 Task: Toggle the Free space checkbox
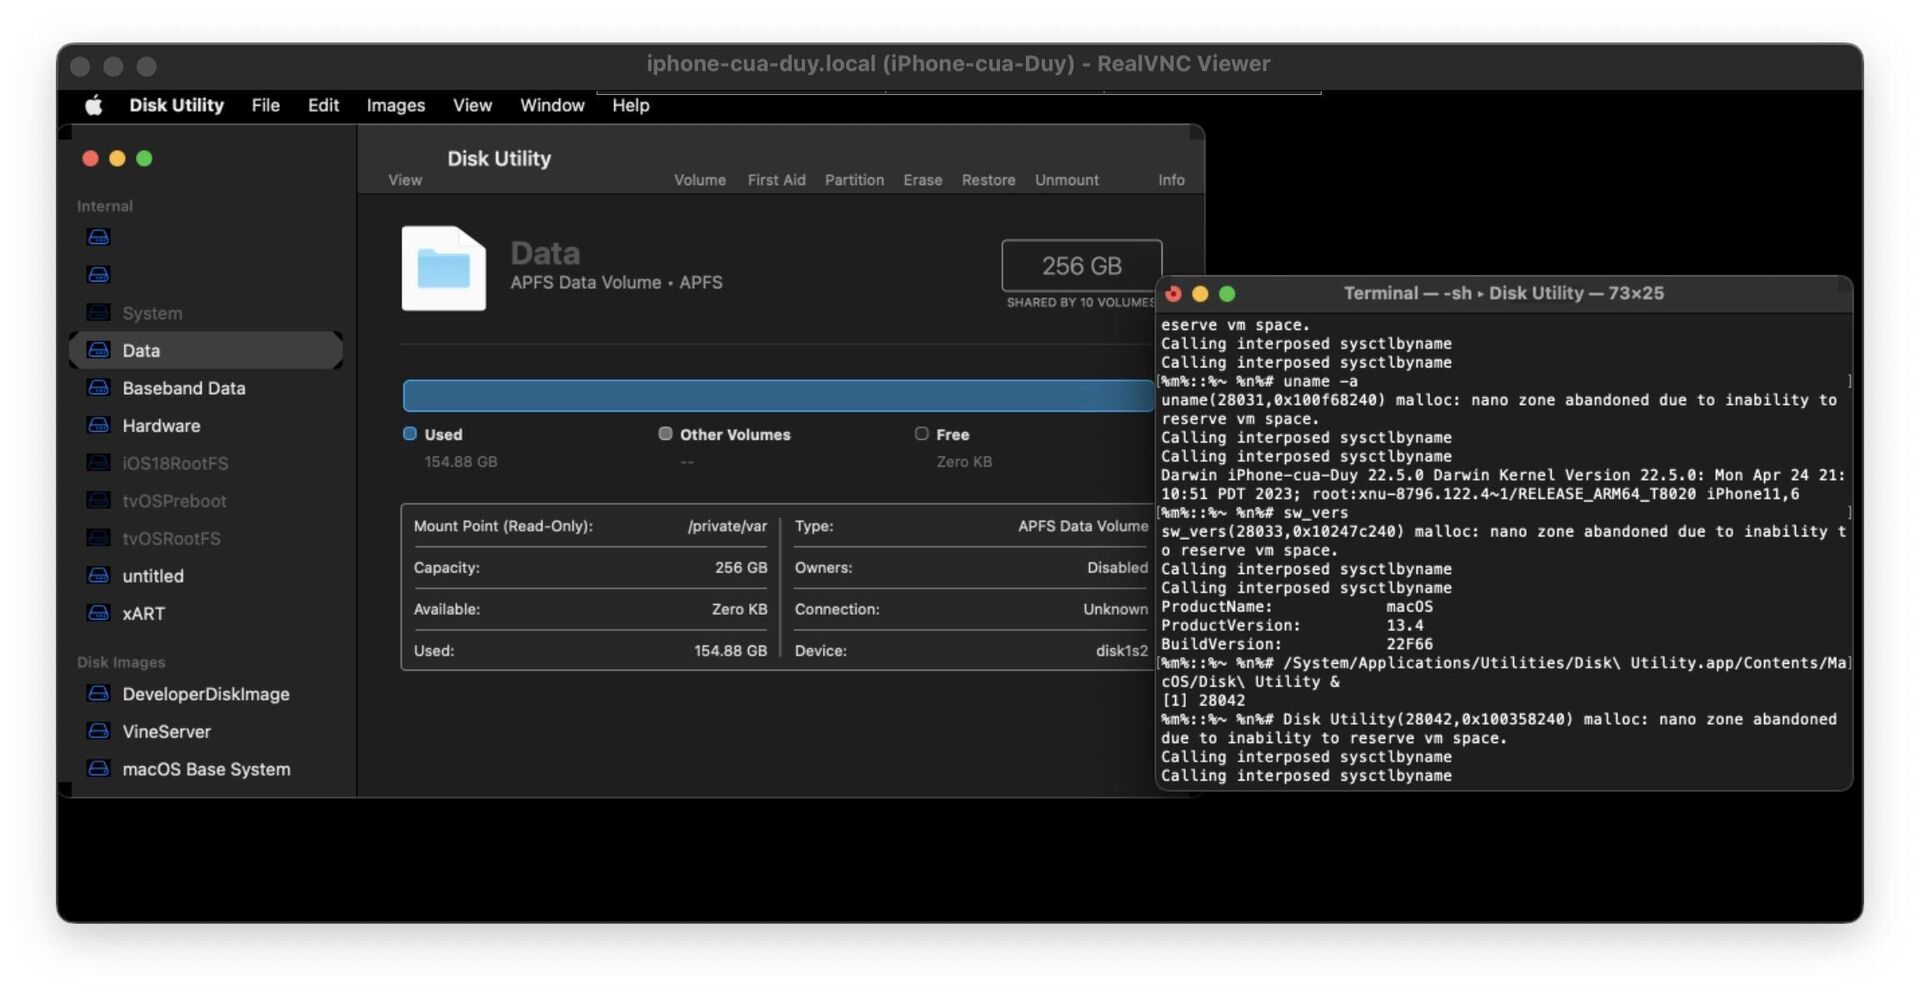click(921, 433)
